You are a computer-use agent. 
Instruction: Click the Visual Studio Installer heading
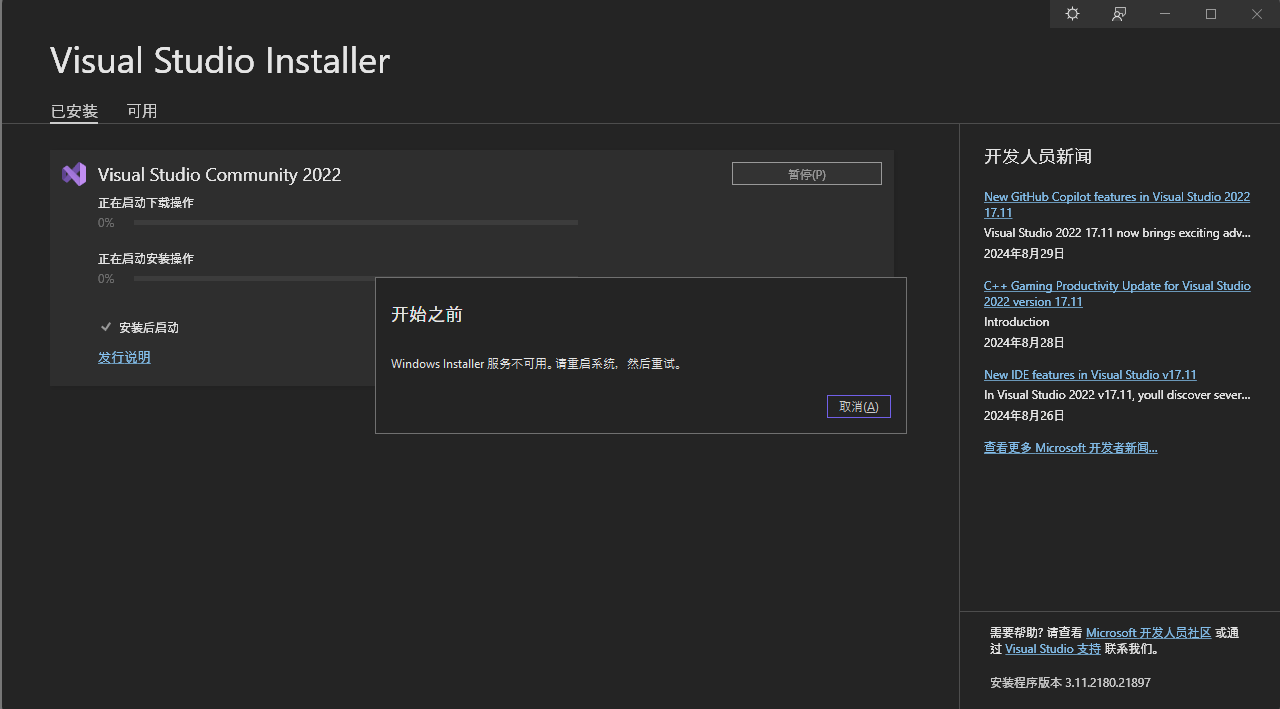pos(220,61)
